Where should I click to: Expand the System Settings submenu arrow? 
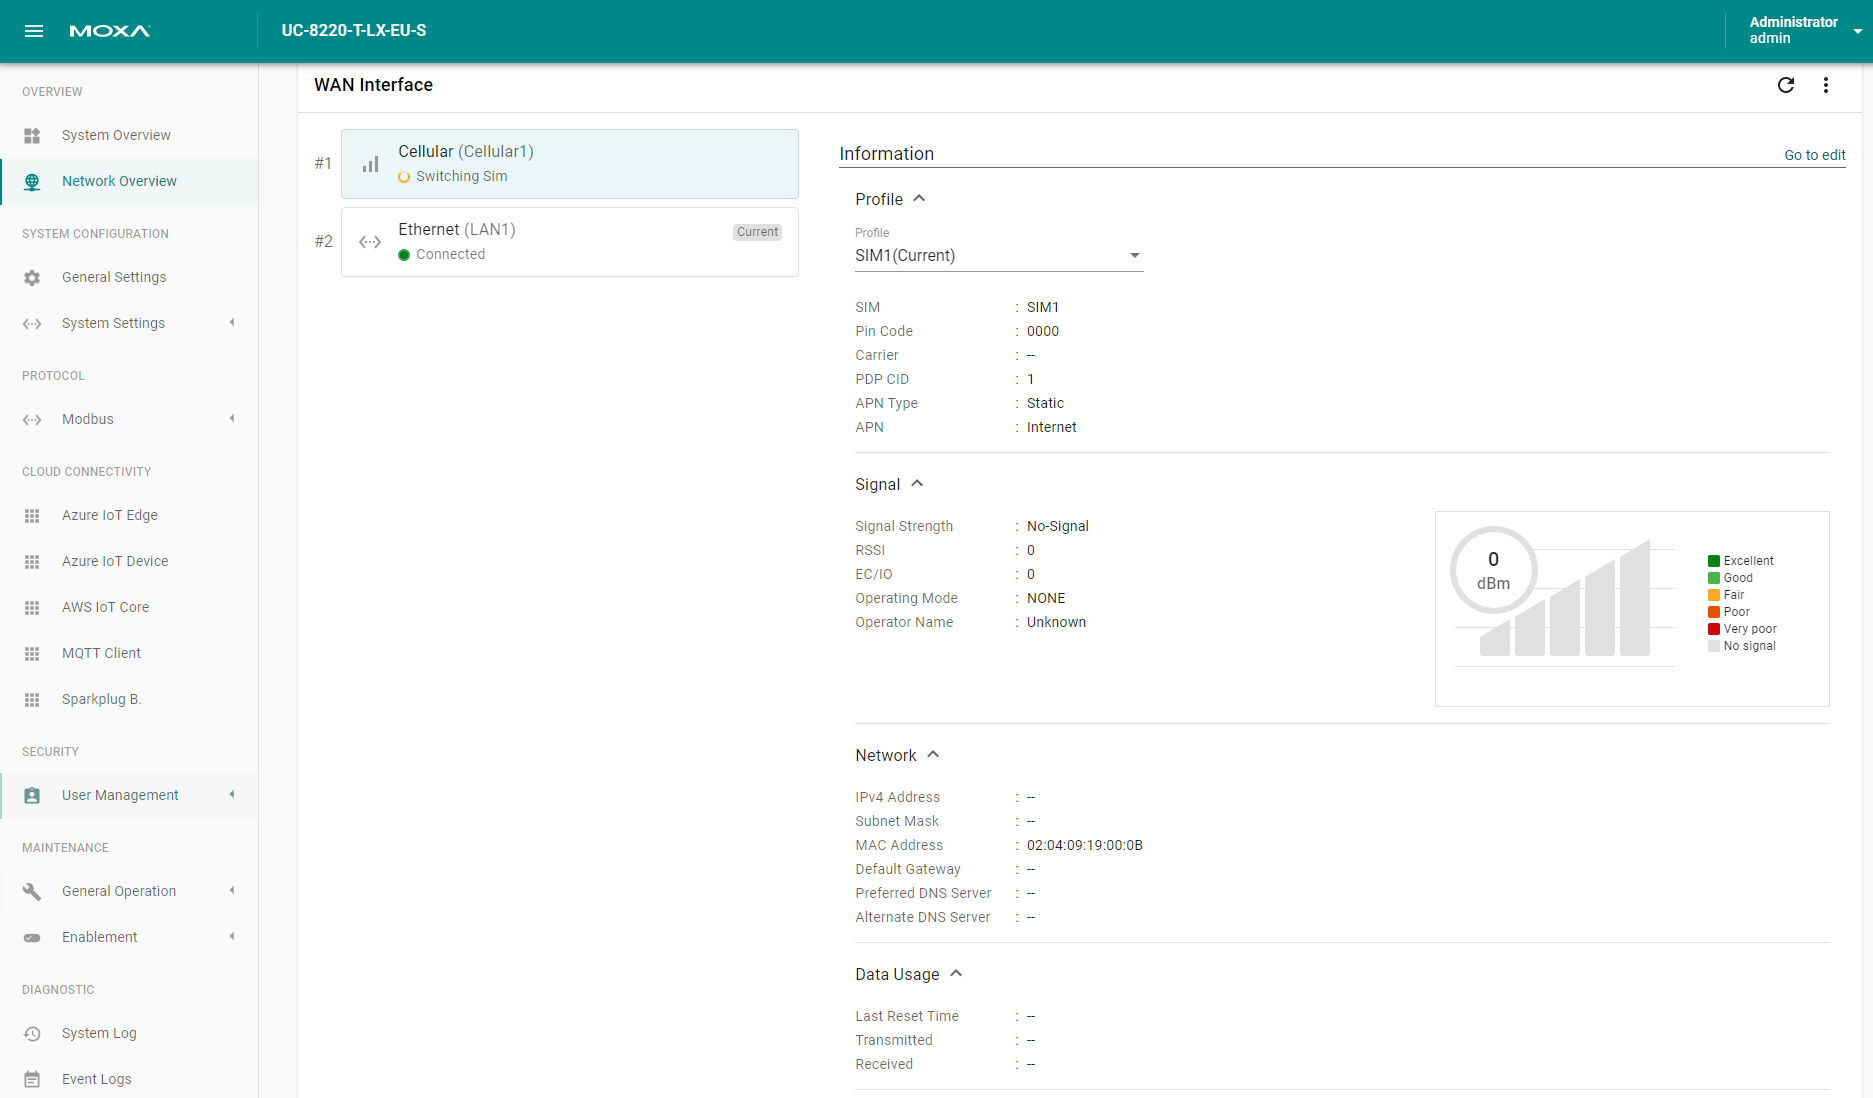click(x=232, y=322)
